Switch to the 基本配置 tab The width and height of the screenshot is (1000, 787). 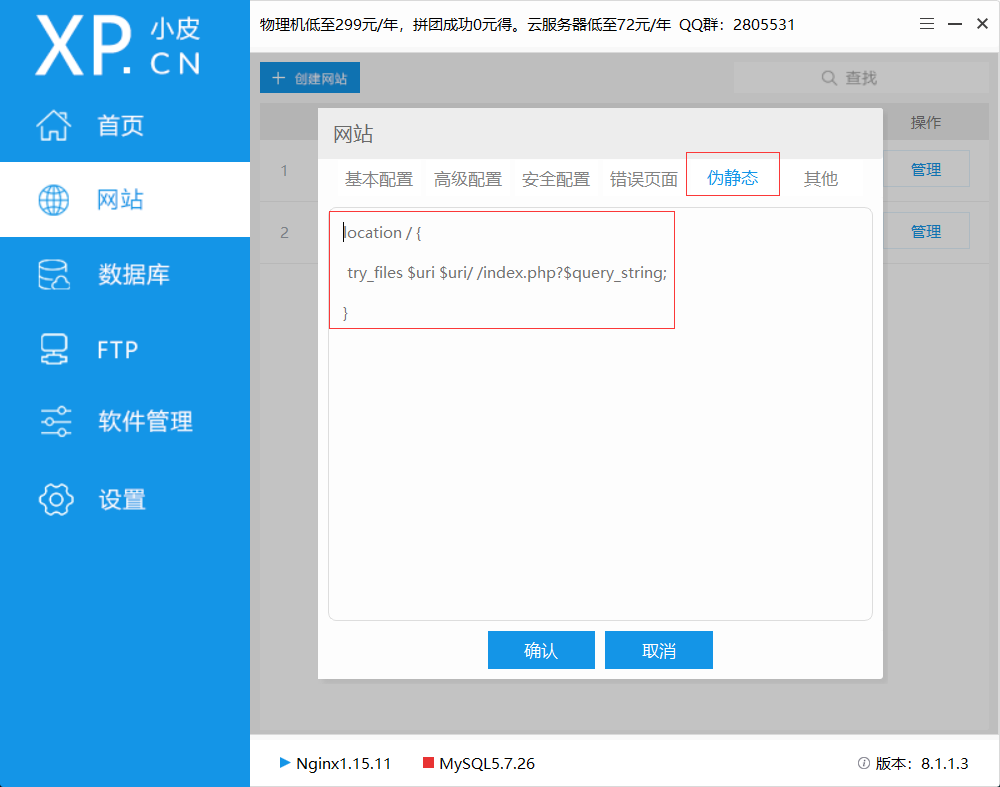point(378,180)
